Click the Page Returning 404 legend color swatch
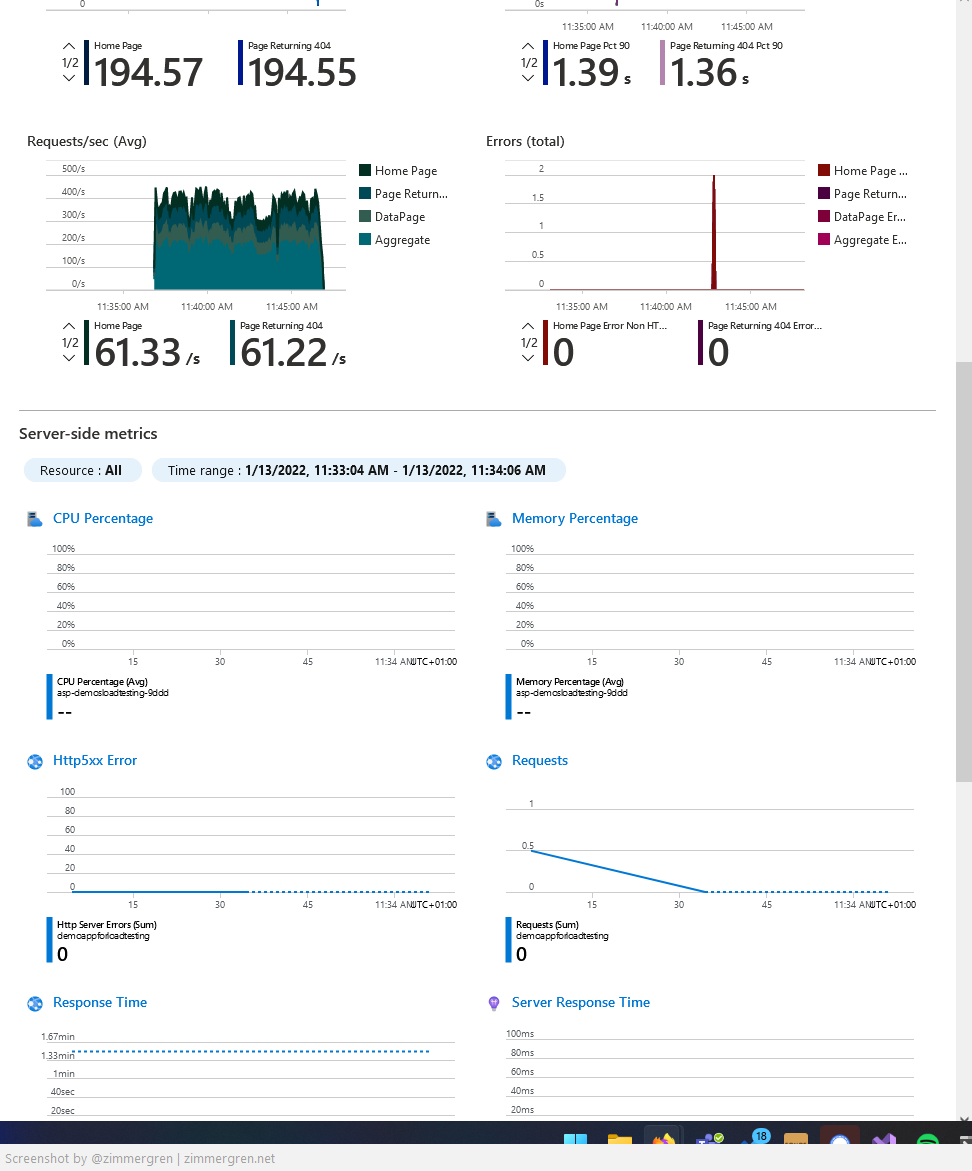This screenshot has height=1171, width=972. 365,194
